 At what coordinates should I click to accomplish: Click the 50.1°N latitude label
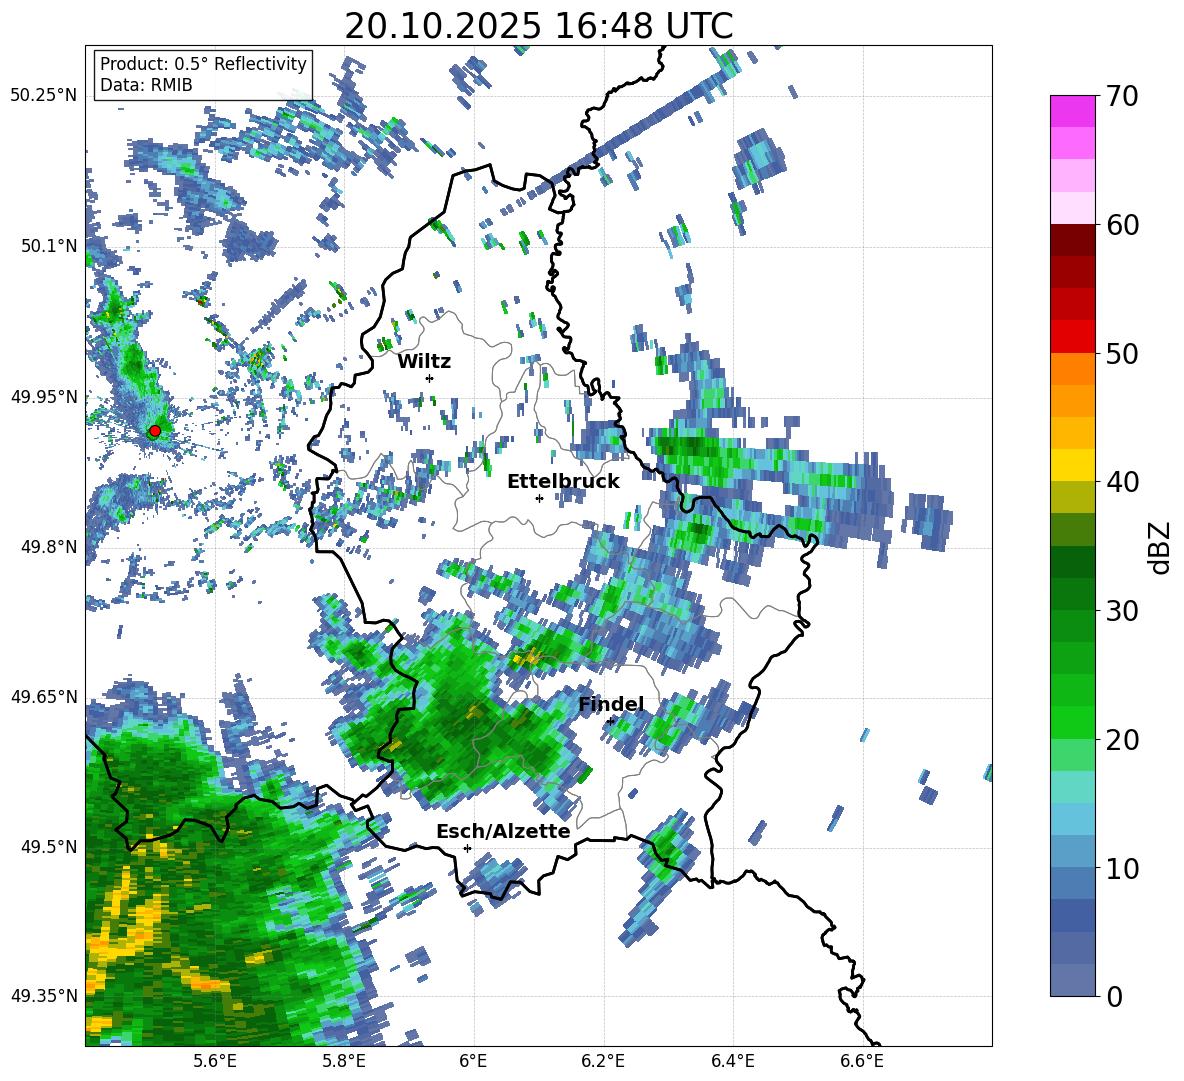tap(48, 246)
